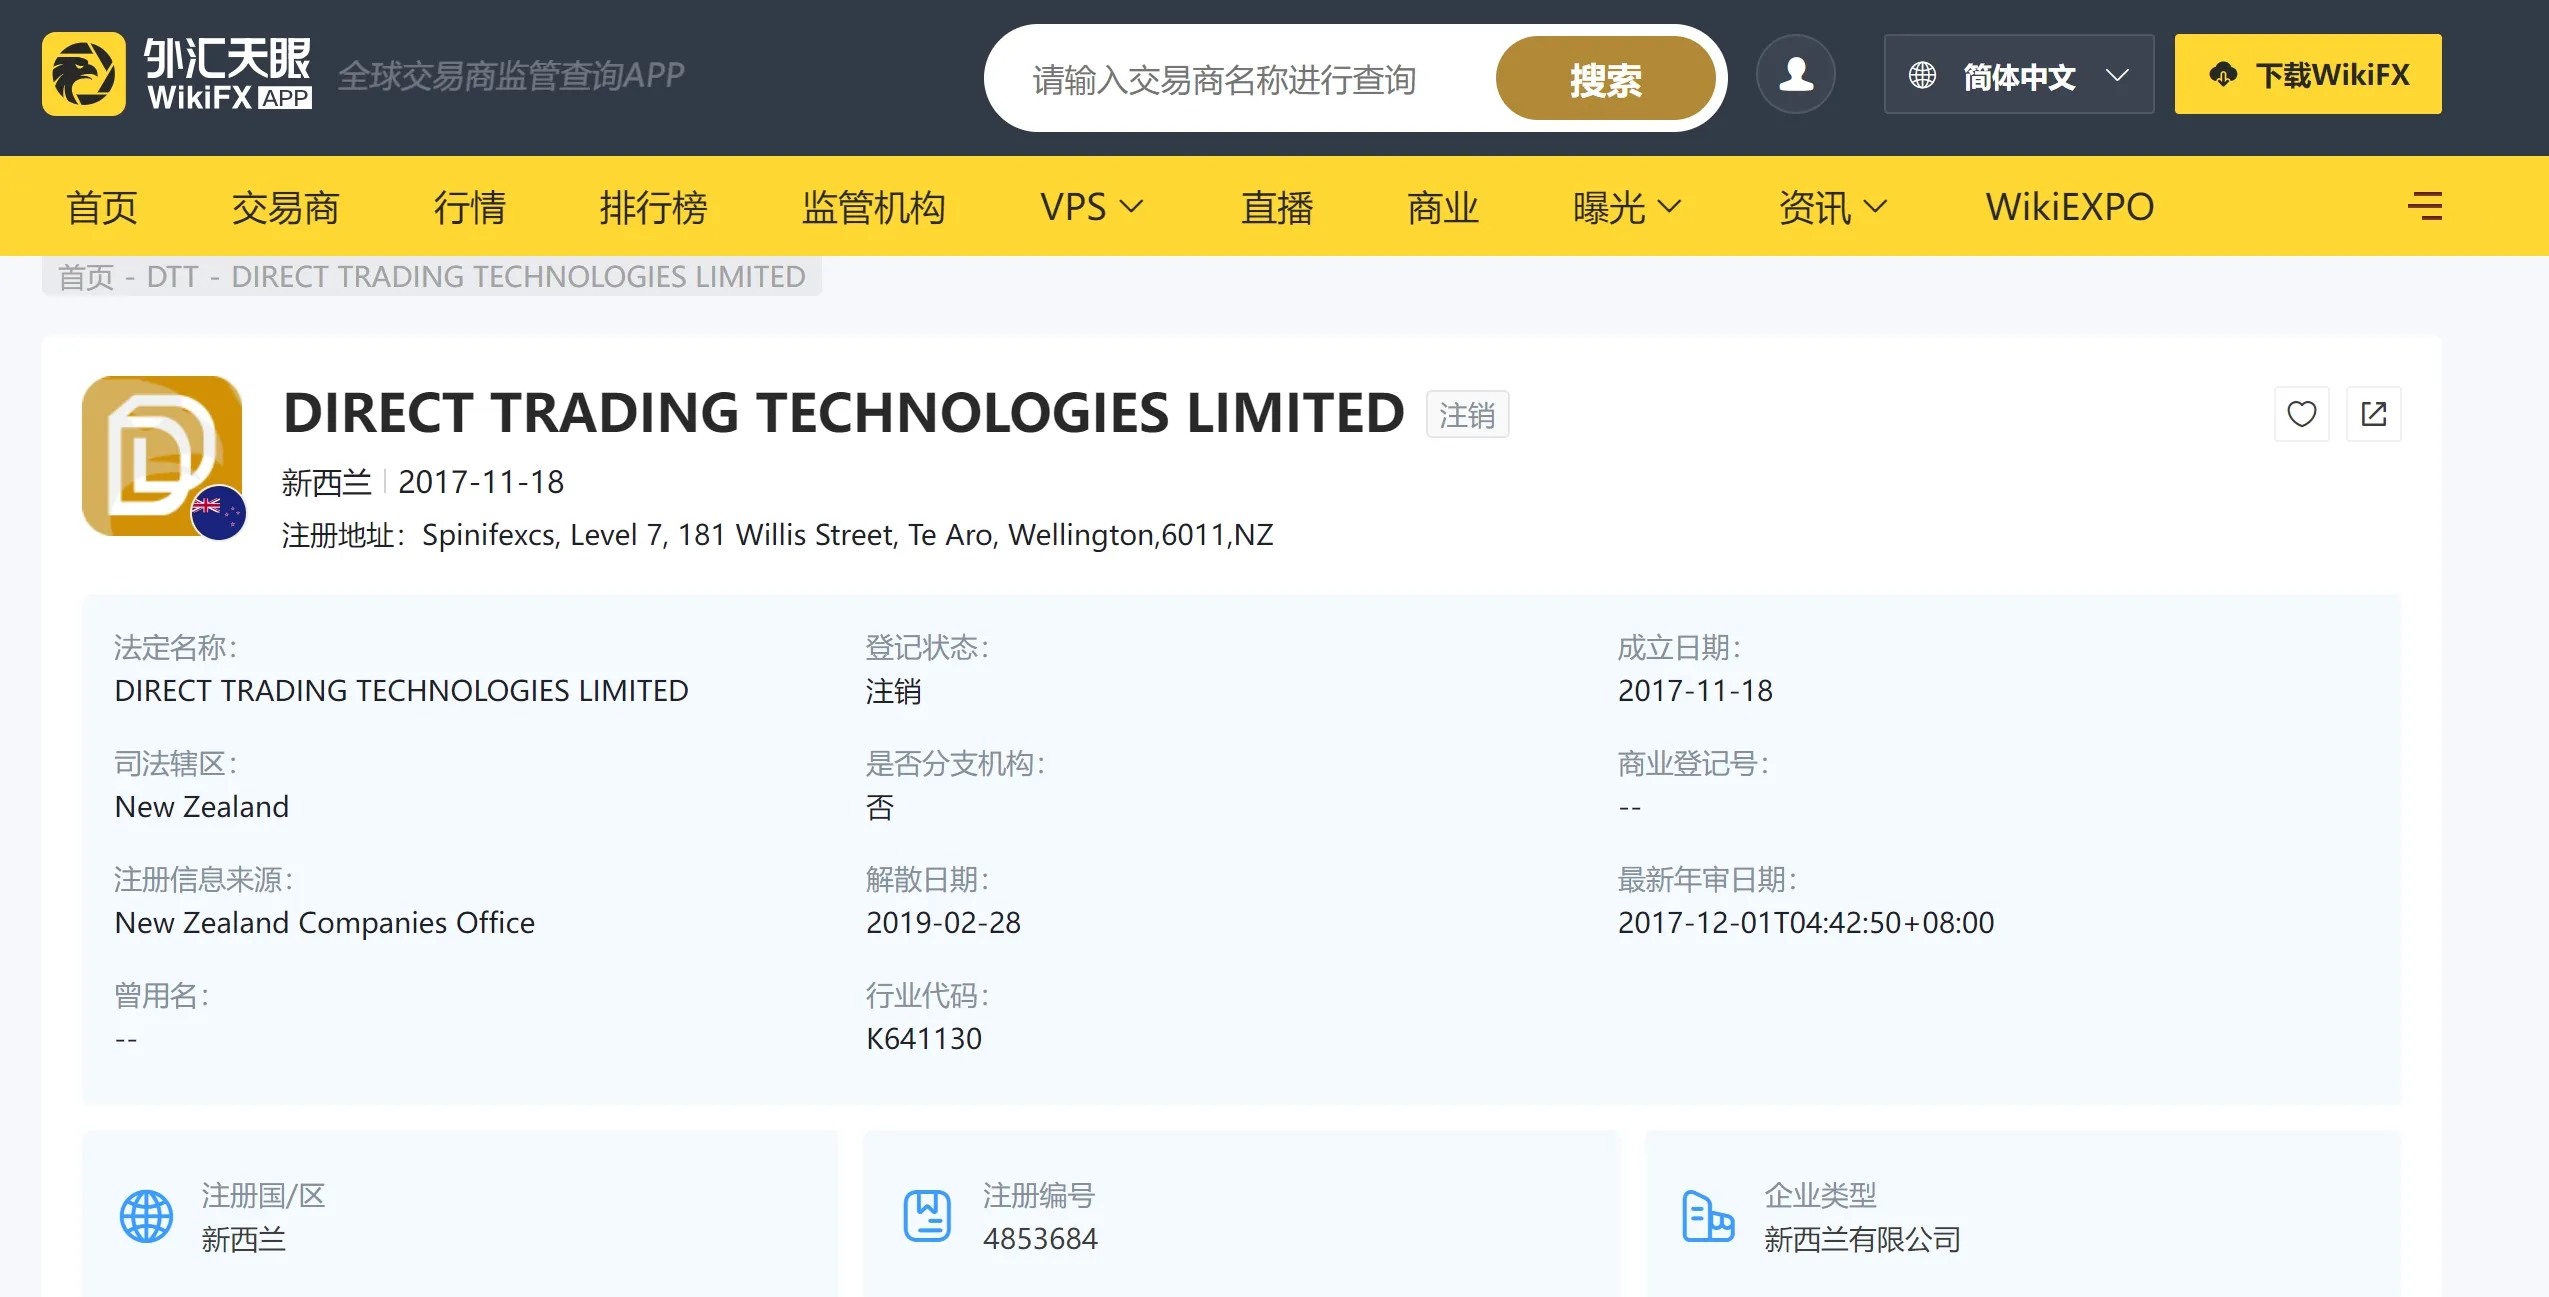Open the 监管机构 nav item
This screenshot has height=1297, width=2549.
click(874, 207)
